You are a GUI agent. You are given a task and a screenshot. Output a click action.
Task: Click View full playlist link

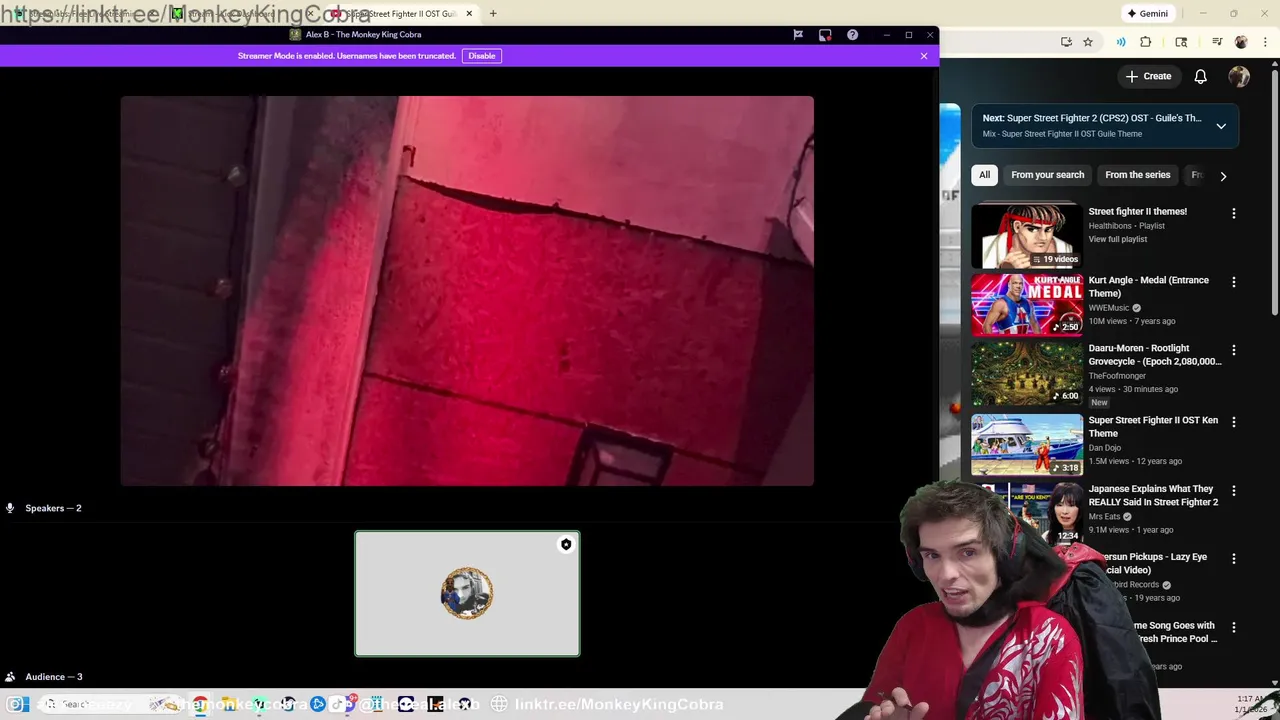tap(1117, 239)
